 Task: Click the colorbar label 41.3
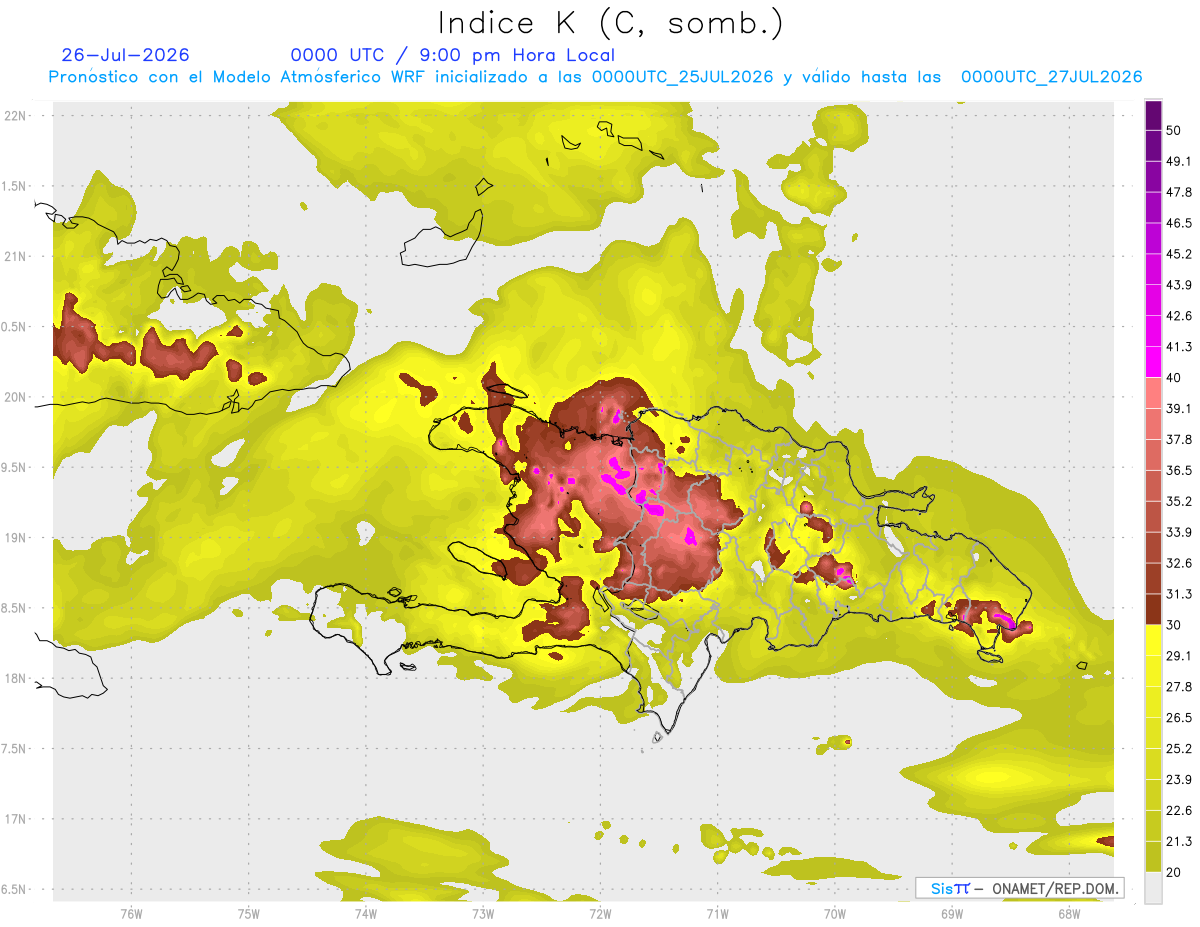pyautogui.click(x=1179, y=347)
